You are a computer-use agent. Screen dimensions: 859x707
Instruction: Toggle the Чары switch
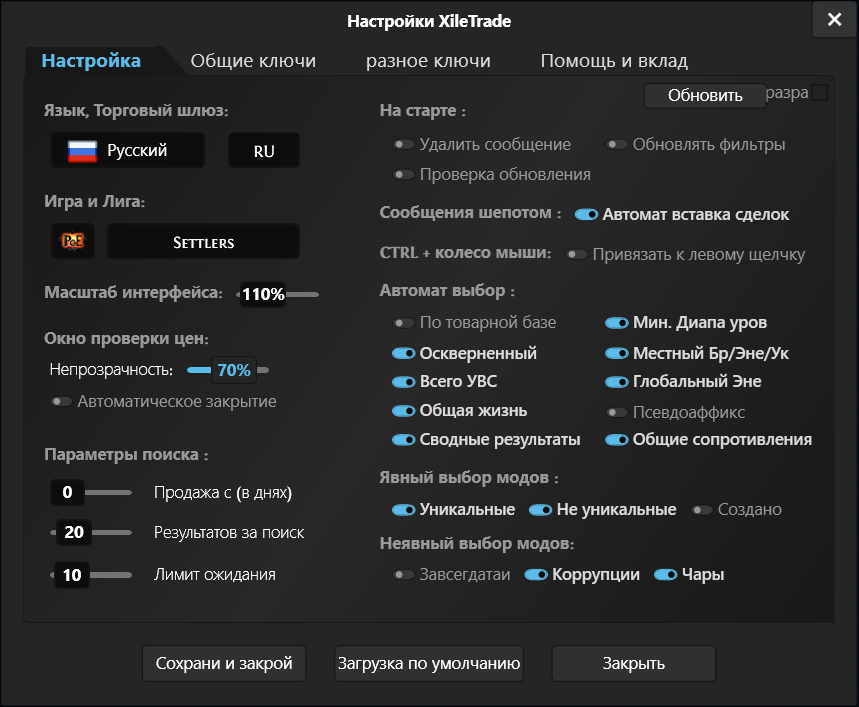click(666, 575)
